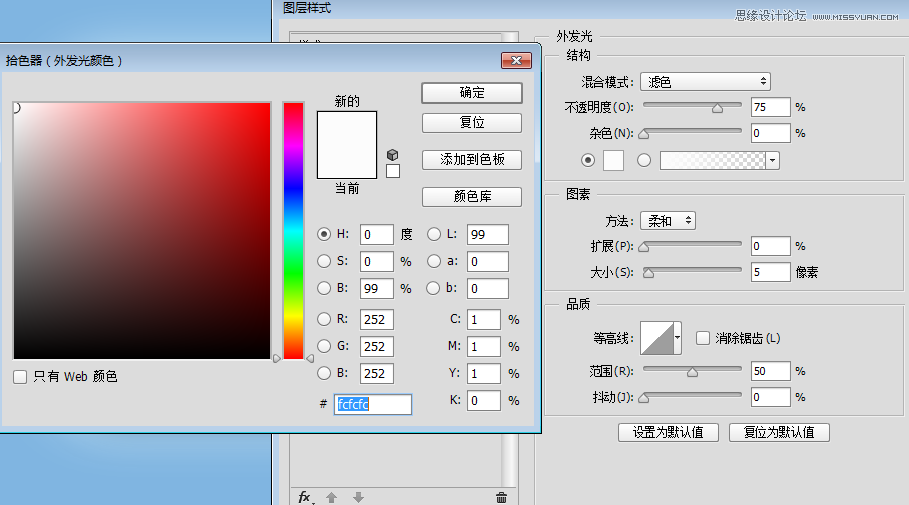Click the G green value field

(376, 346)
